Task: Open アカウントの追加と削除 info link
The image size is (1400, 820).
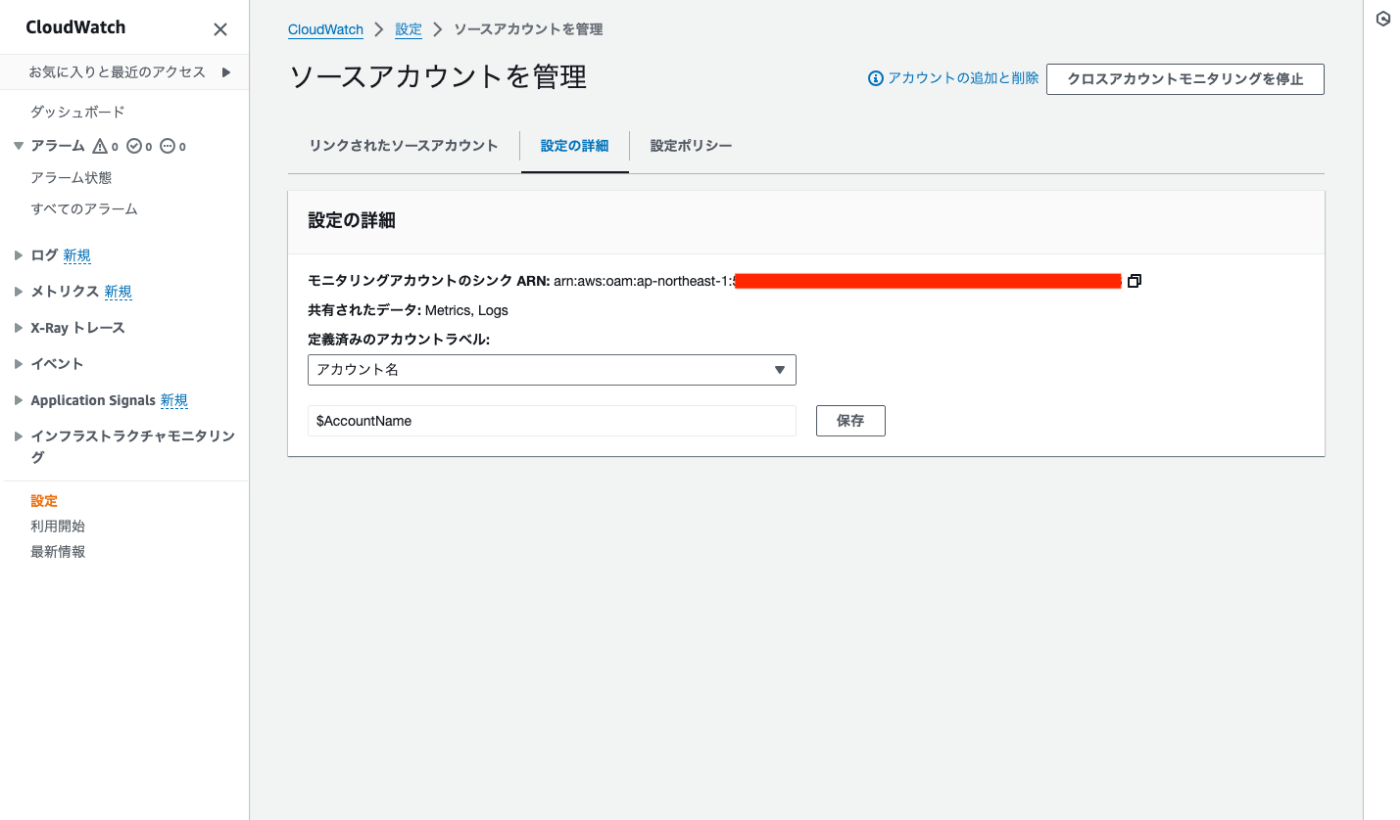Action: [963, 78]
